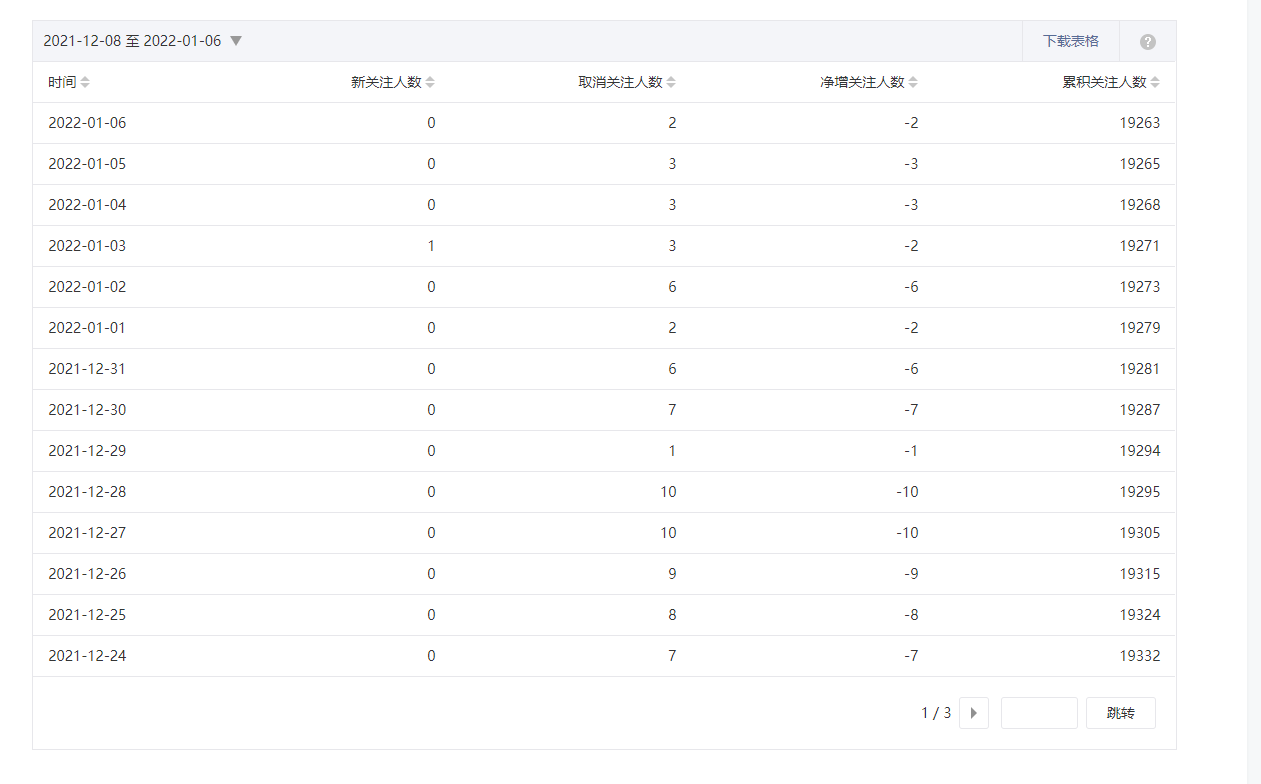
Task: Open the date range dropdown arrow
Action: [x=236, y=41]
